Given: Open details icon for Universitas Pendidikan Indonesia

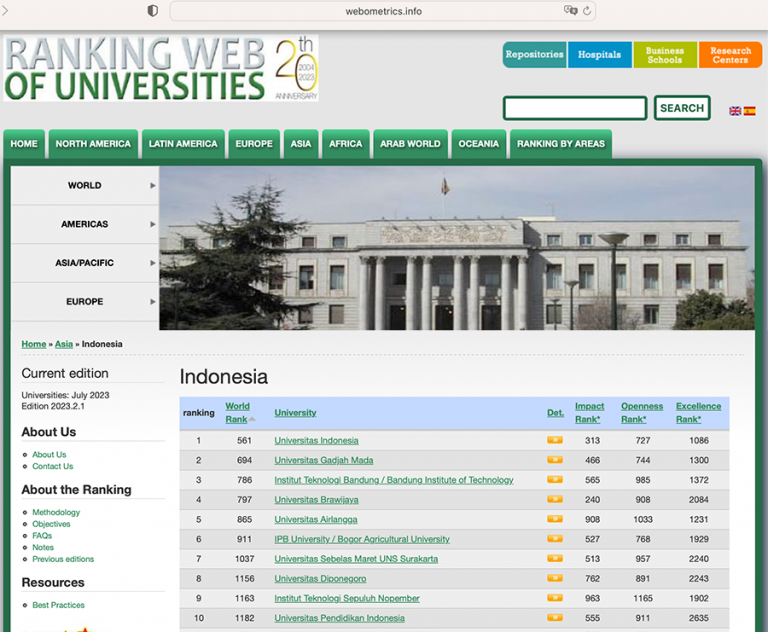Looking at the screenshot, I should point(554,617).
